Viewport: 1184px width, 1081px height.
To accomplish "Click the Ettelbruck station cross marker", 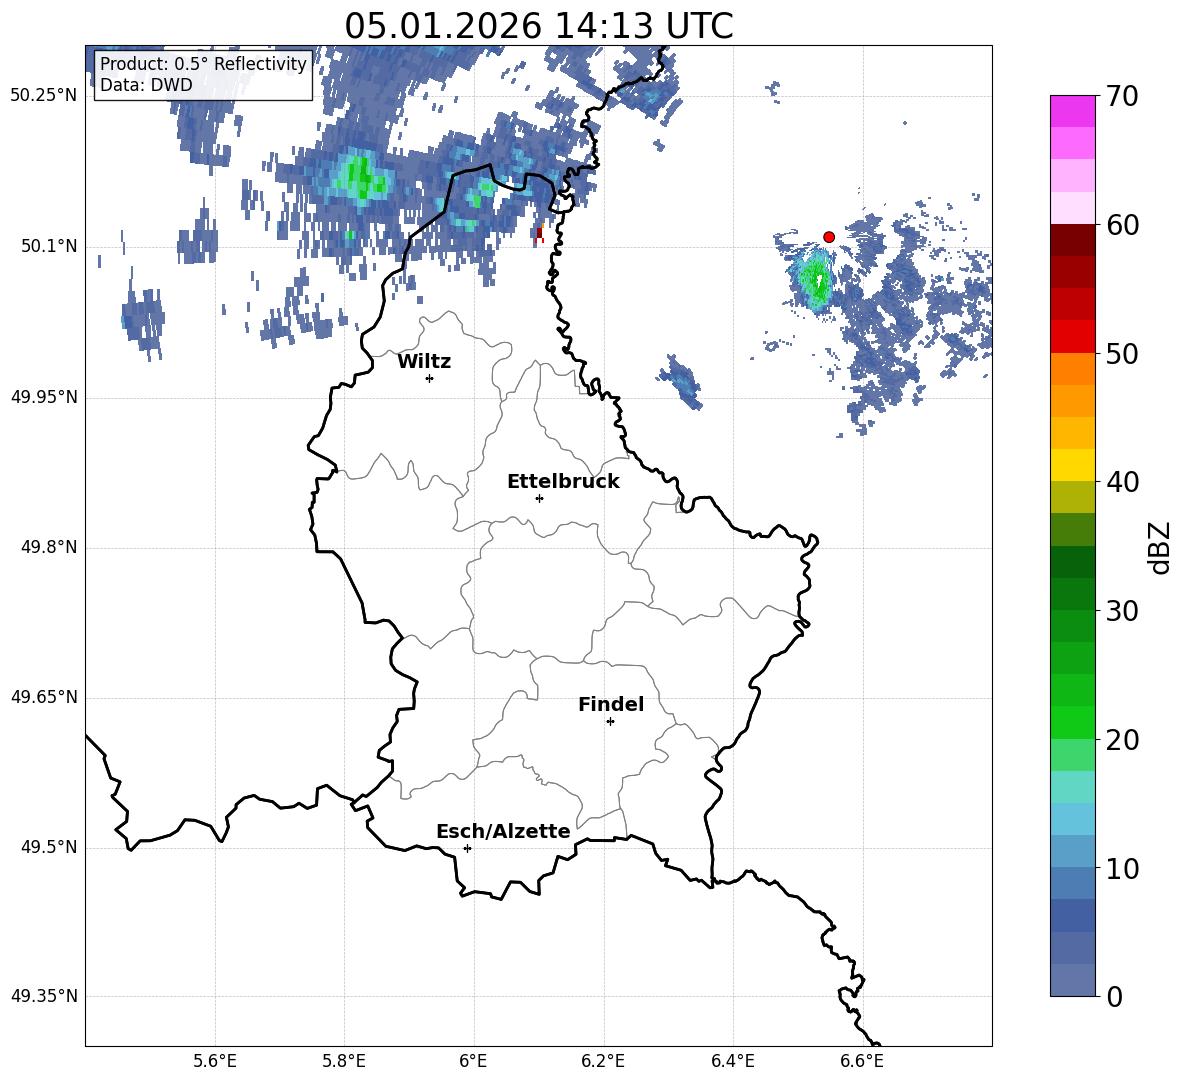I will 539,498.
